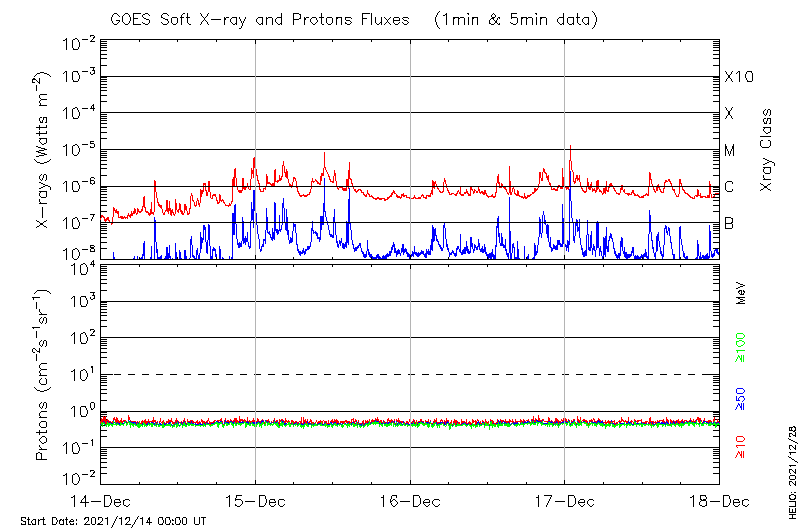The image size is (800, 530).
Task: Click the 'X-rays (Watts m-2)' axis label
Action: [44, 150]
